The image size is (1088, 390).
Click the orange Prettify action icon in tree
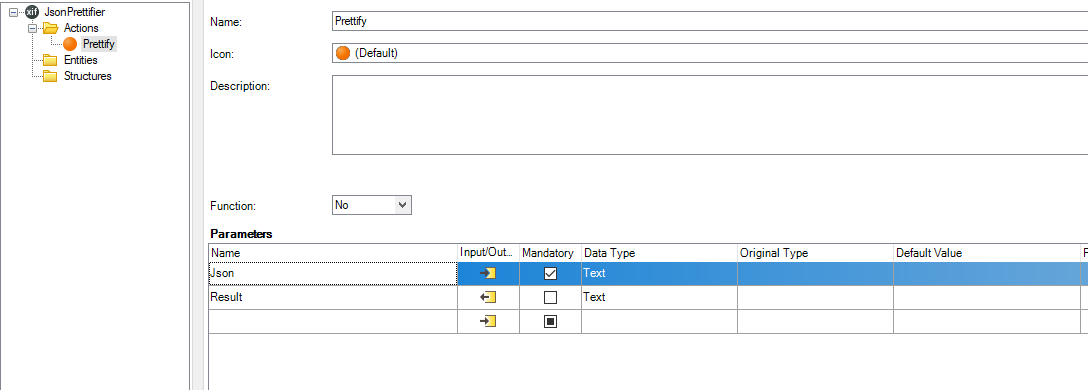click(70, 44)
